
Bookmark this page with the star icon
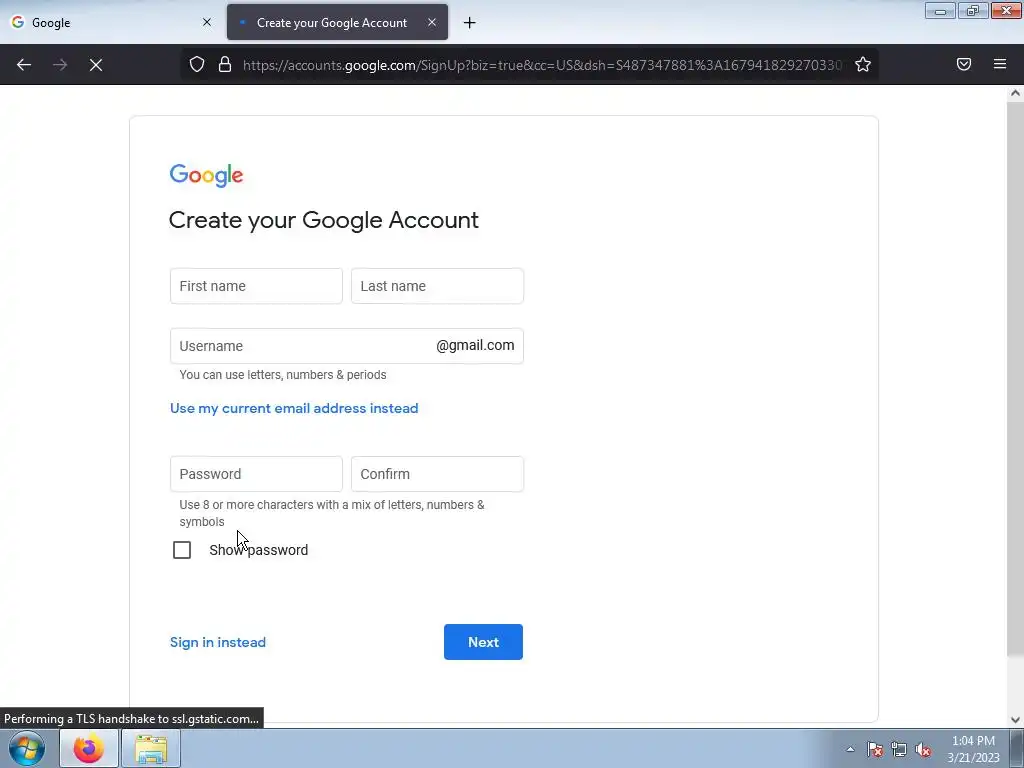[x=863, y=64]
